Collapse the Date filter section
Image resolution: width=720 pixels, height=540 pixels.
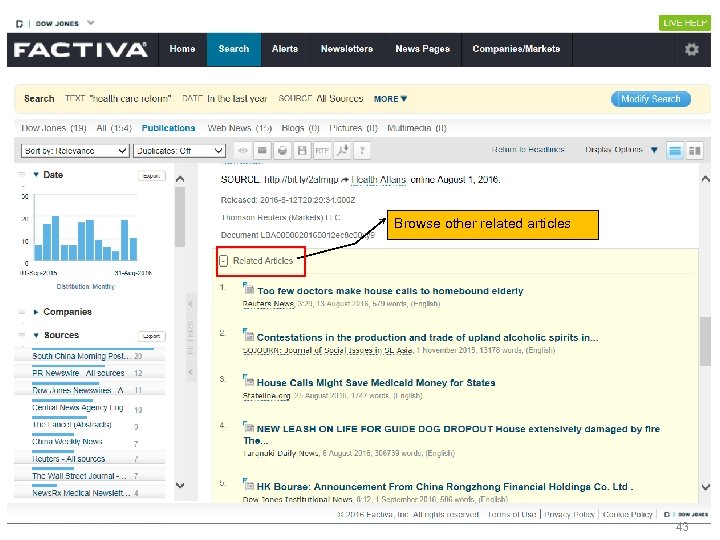point(36,174)
